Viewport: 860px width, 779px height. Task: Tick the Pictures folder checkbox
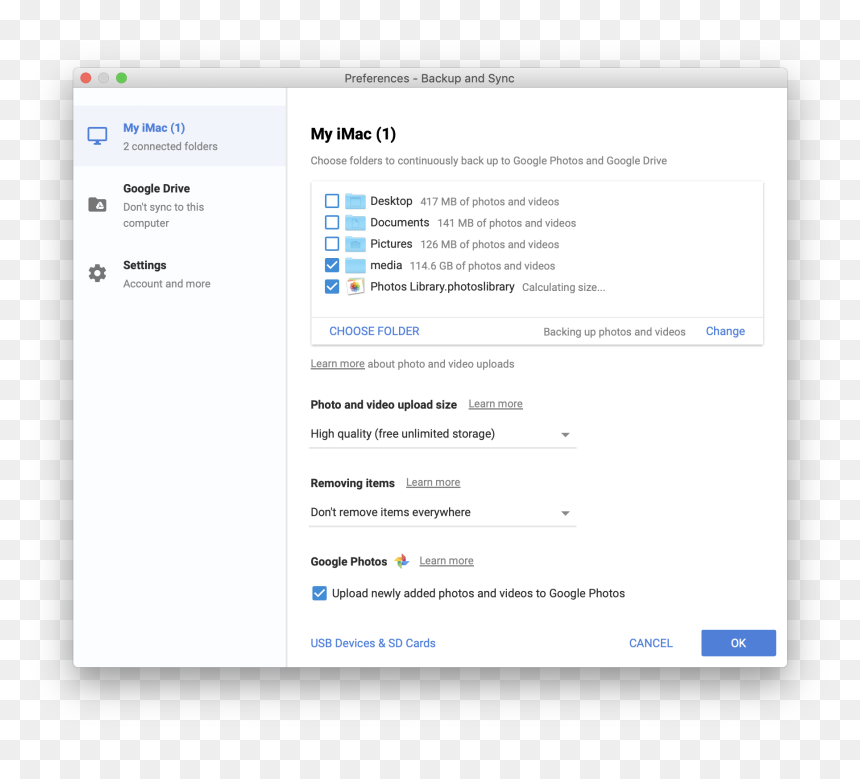point(332,244)
